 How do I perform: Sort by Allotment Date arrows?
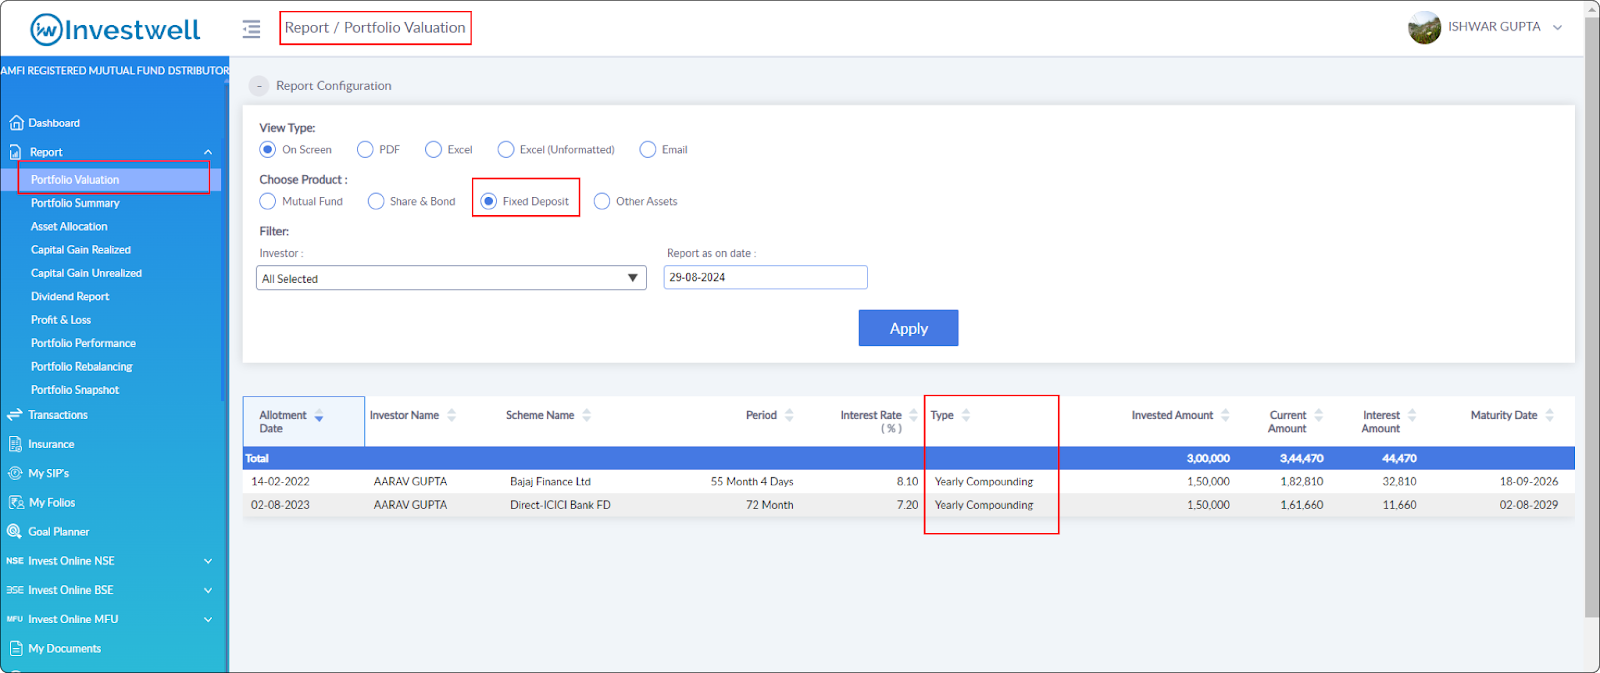[319, 416]
